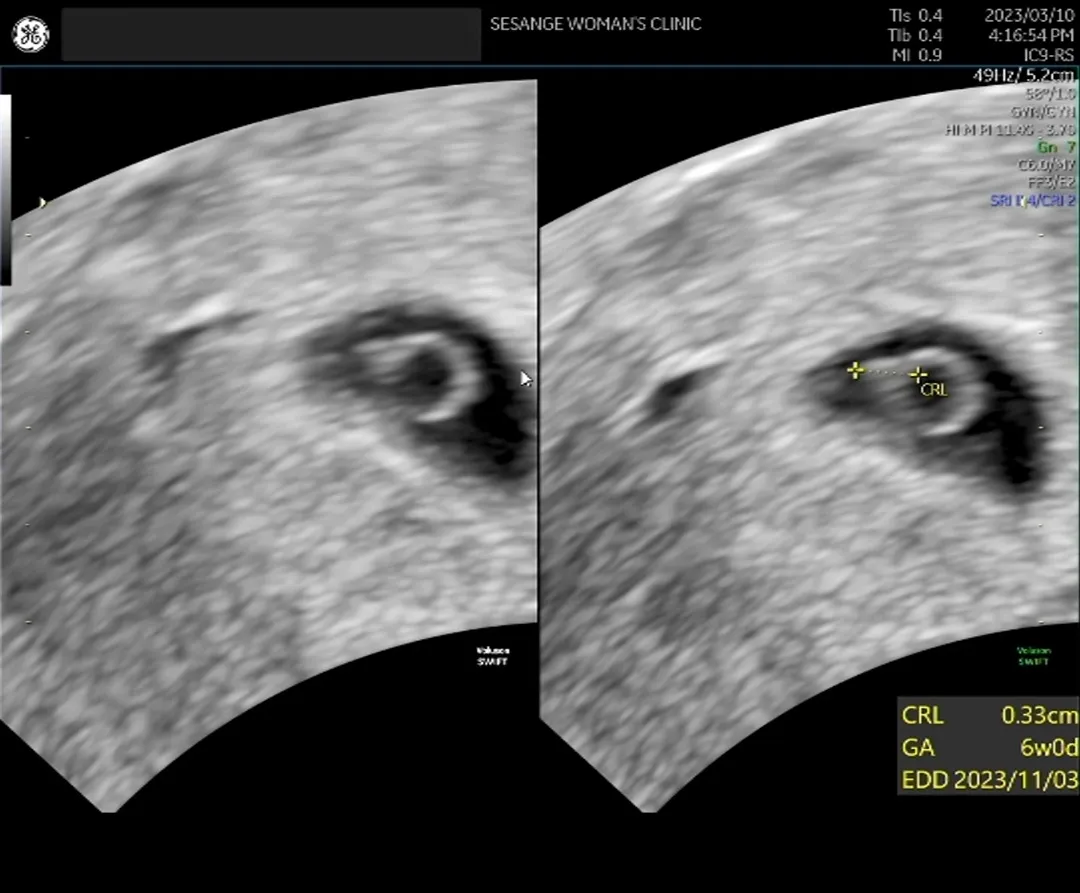Click the SRI II 4/CRI 2 setting
The image size is (1080, 893).
click(x=1032, y=200)
